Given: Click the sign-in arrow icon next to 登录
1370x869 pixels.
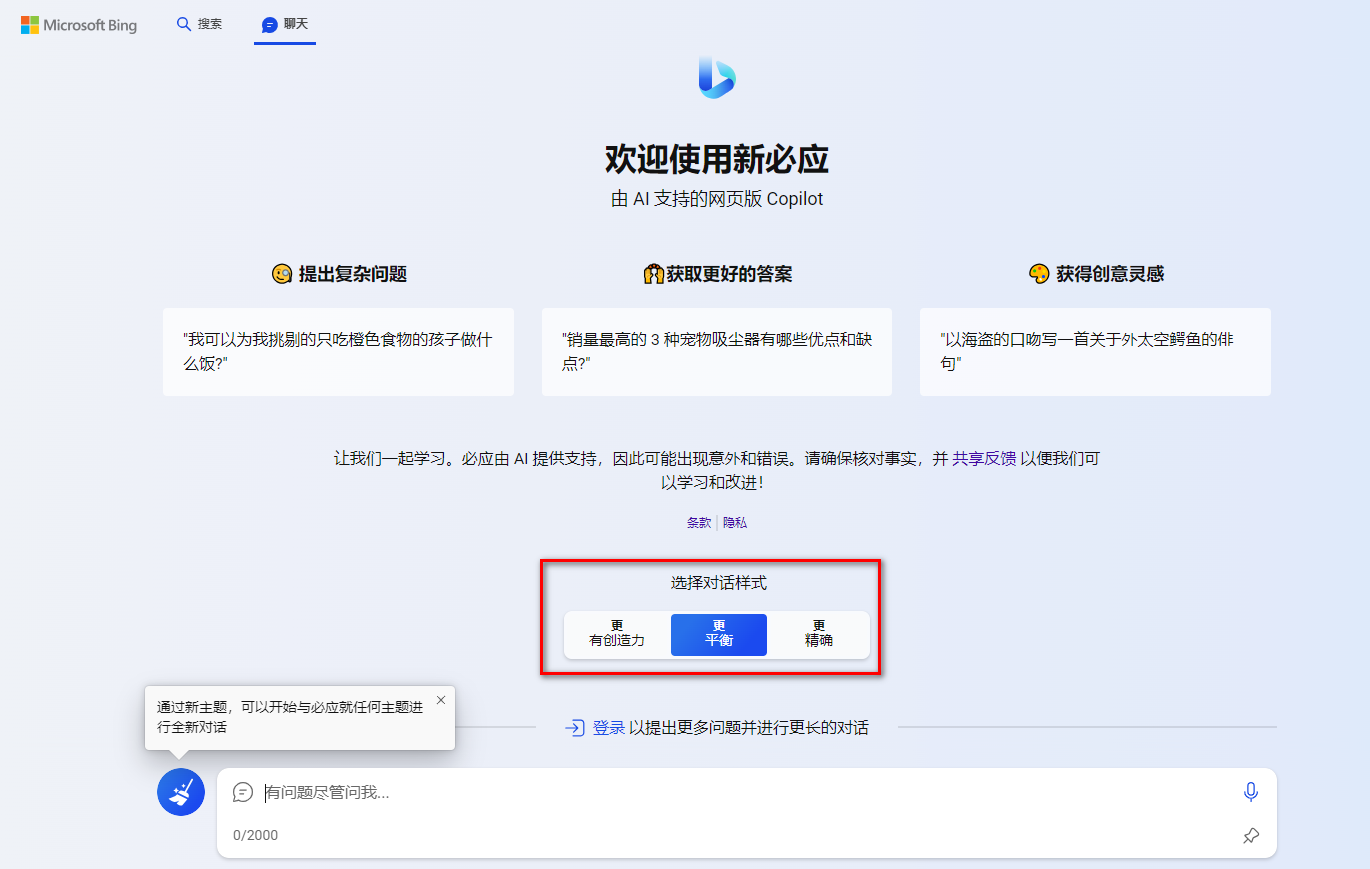Looking at the screenshot, I should (x=574, y=728).
